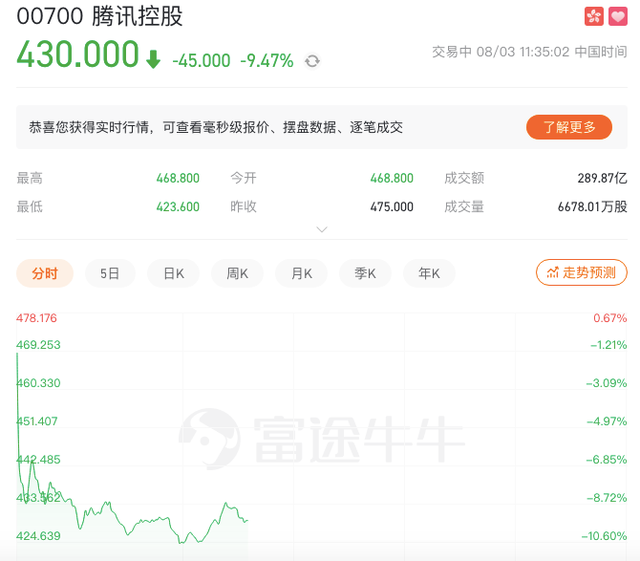Click the chart axis label 469.253
The width and height of the screenshot is (640, 561).
[x=38, y=345]
